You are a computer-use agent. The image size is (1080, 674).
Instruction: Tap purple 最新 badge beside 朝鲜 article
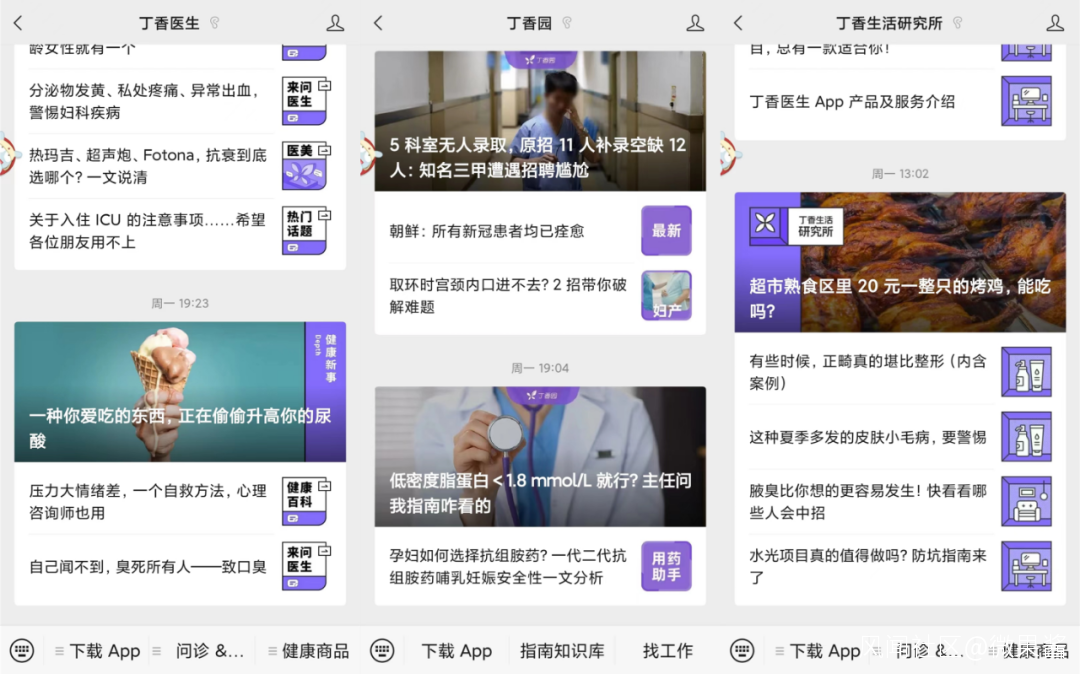[x=666, y=231]
